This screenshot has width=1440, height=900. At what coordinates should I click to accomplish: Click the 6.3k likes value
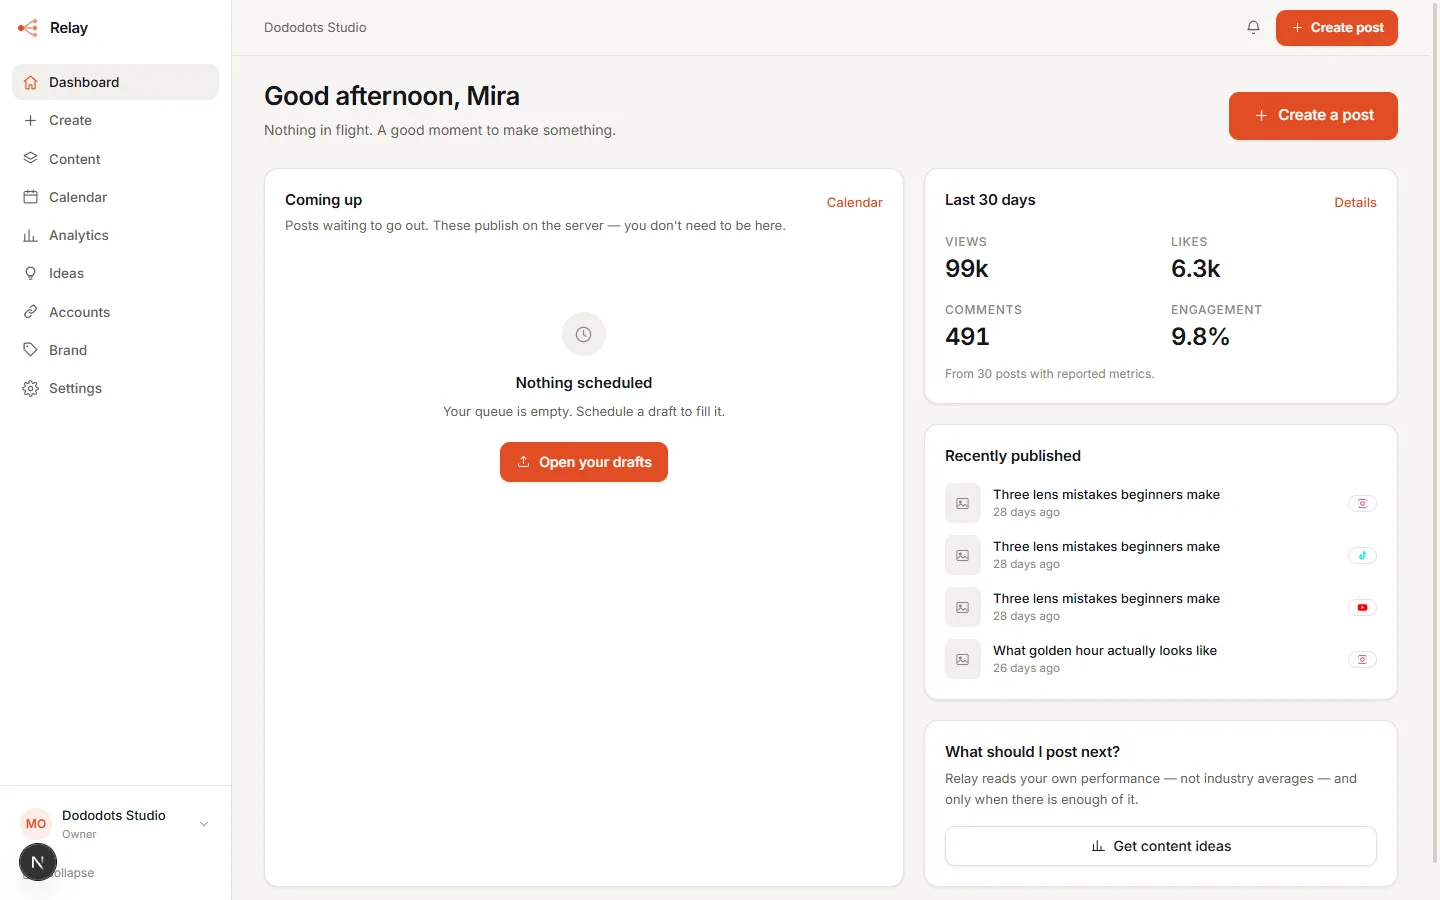coord(1196,269)
